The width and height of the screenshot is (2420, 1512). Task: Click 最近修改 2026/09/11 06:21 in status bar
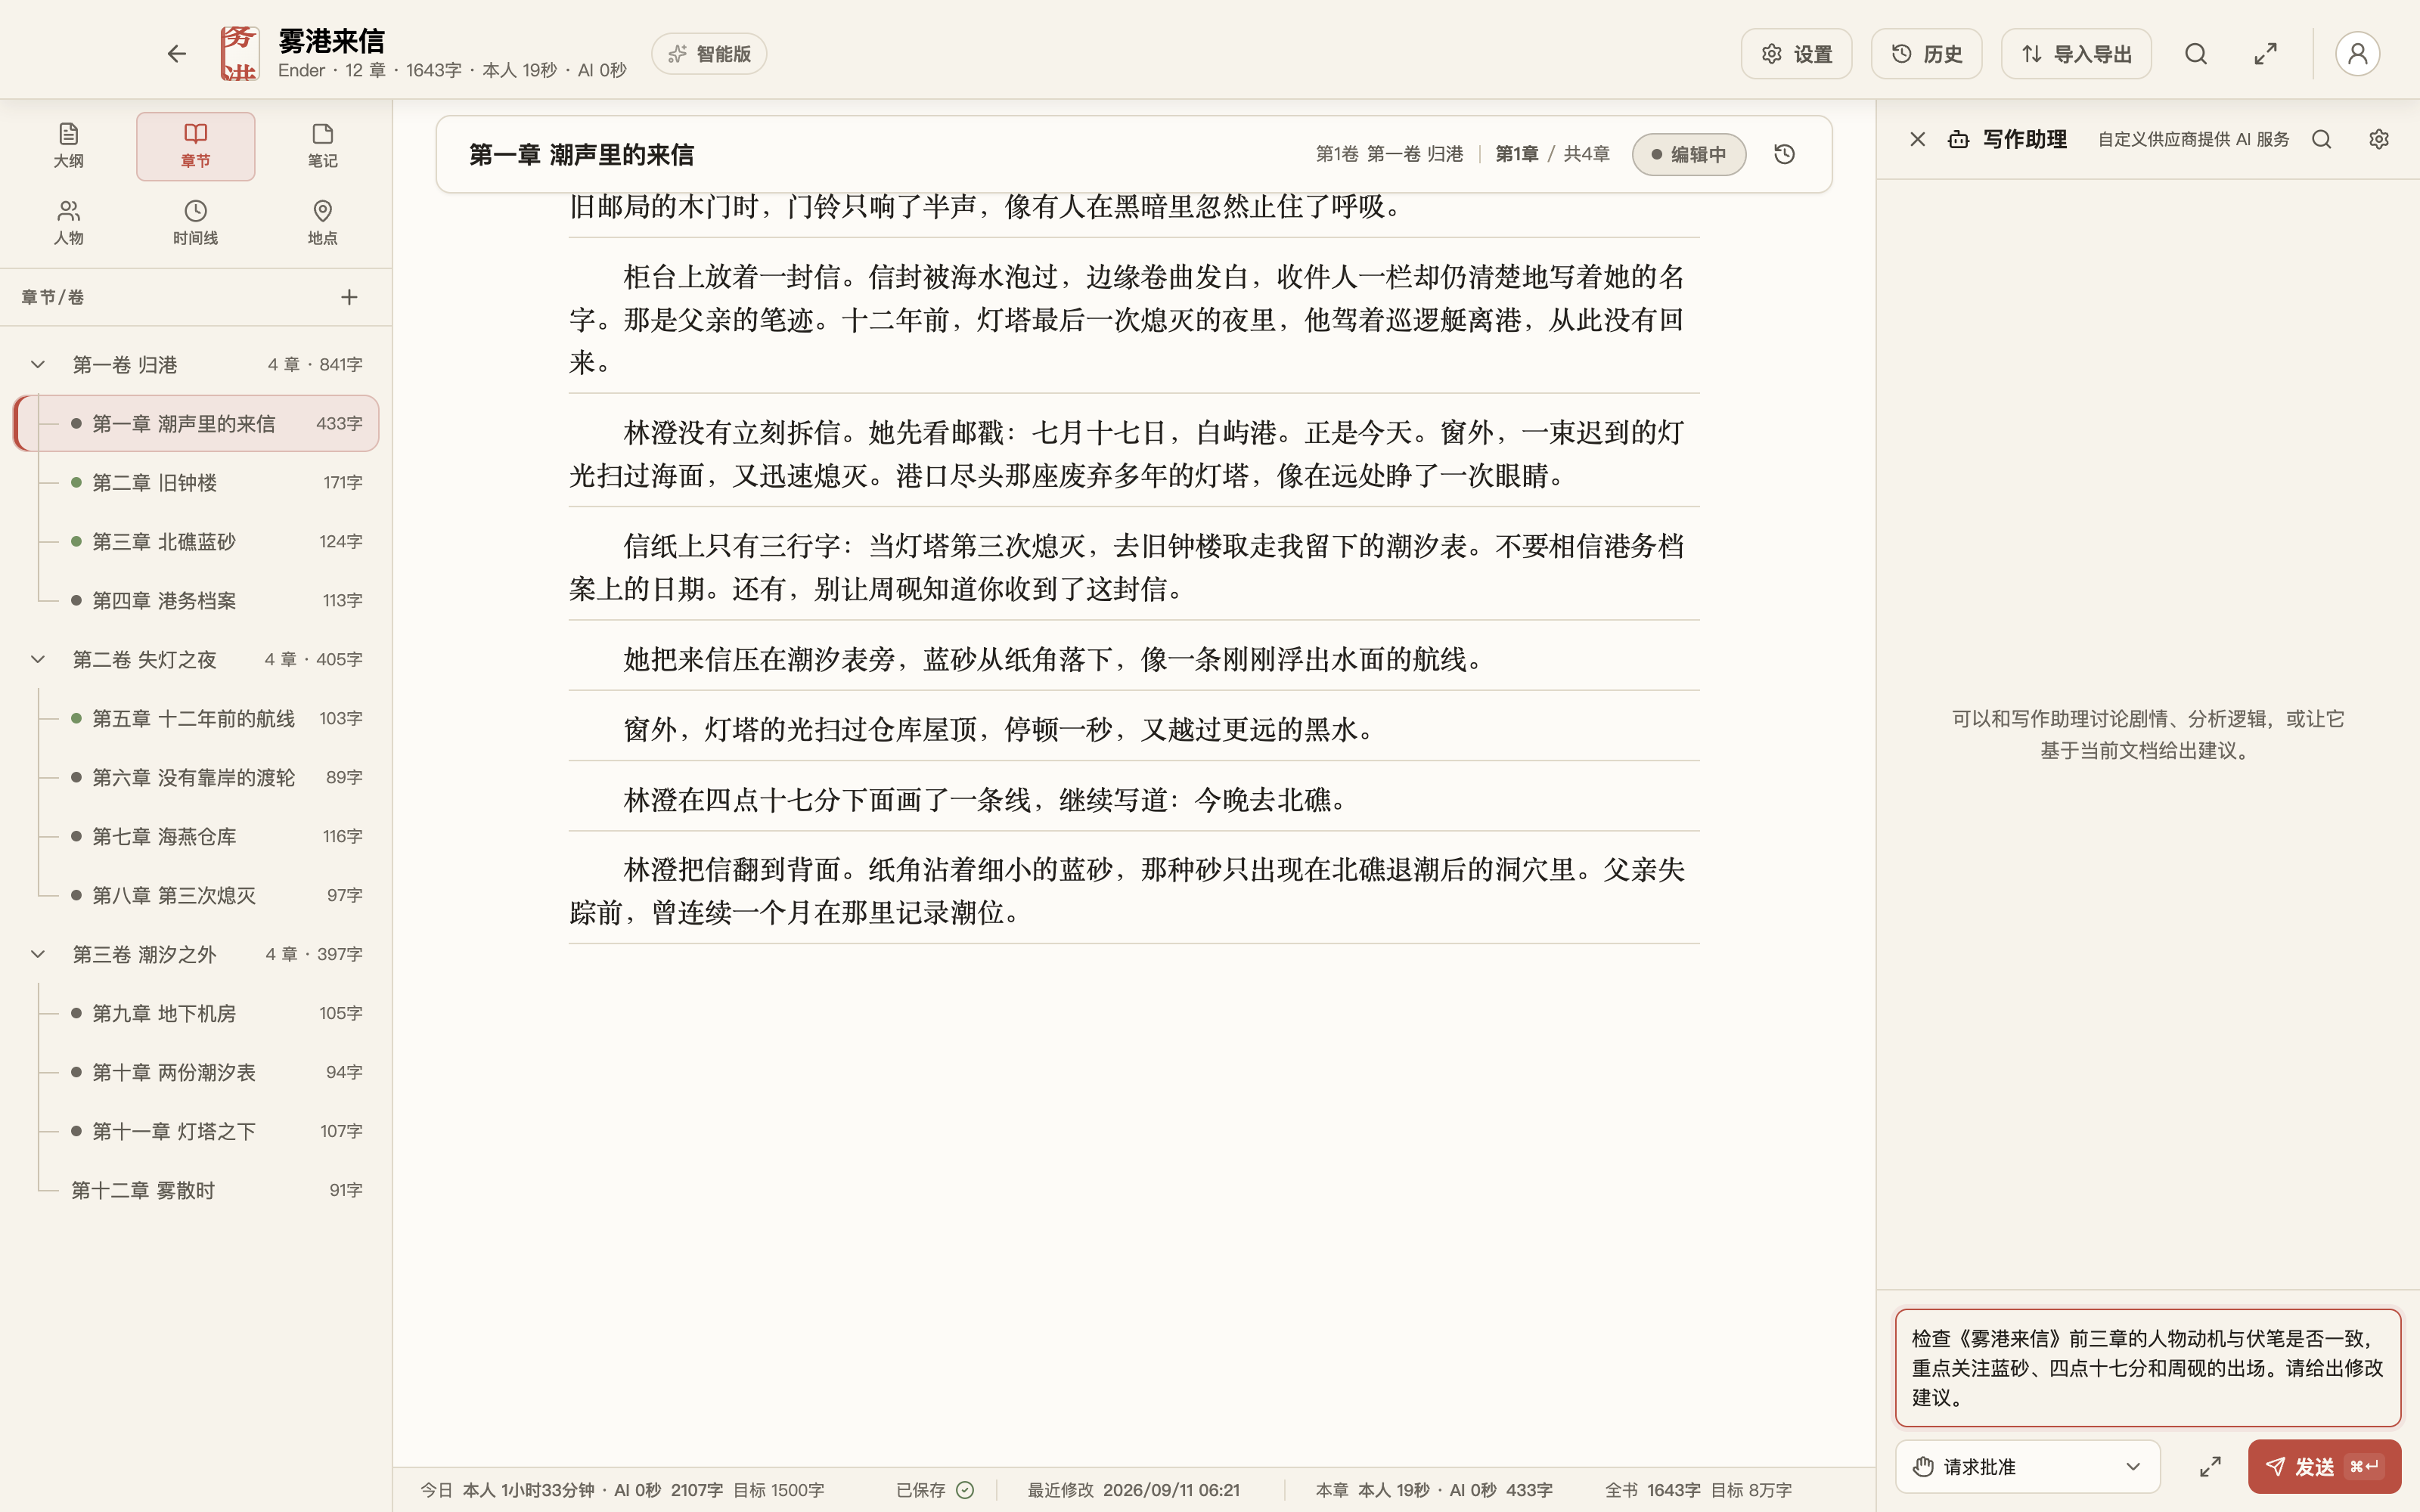[1133, 1491]
